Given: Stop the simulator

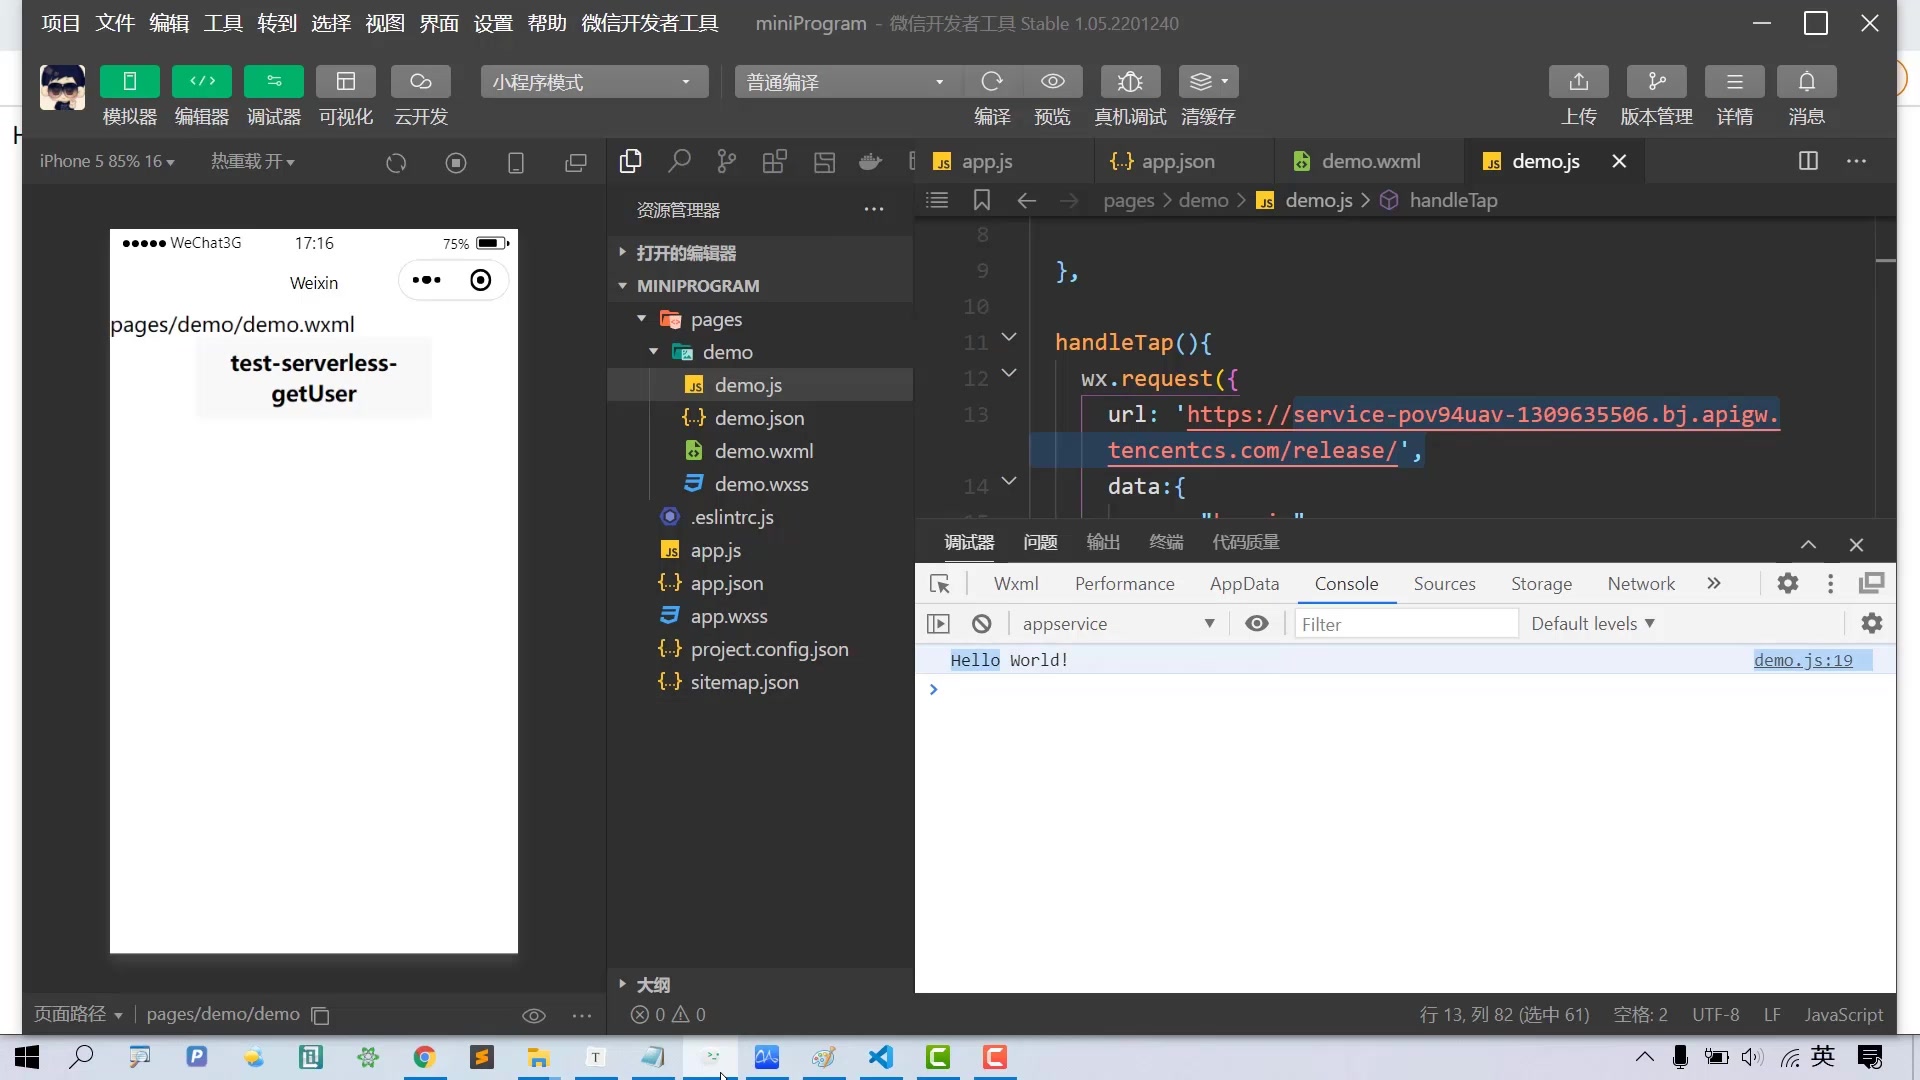Looking at the screenshot, I should pos(456,162).
